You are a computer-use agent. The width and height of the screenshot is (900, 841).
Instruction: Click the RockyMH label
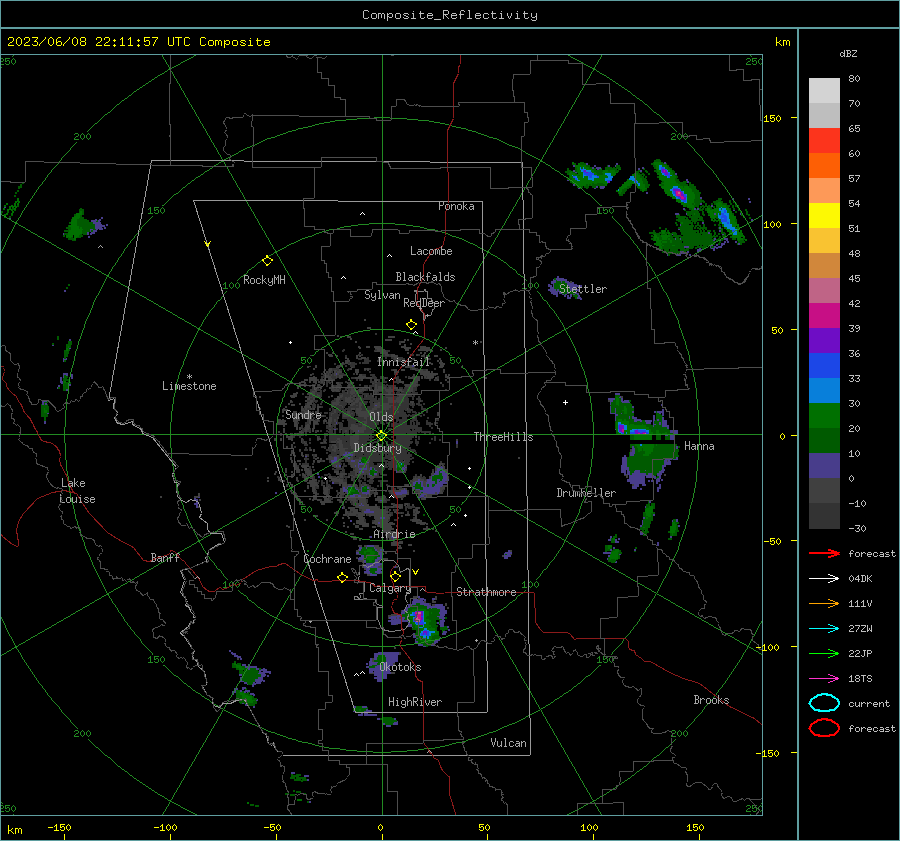(264, 280)
